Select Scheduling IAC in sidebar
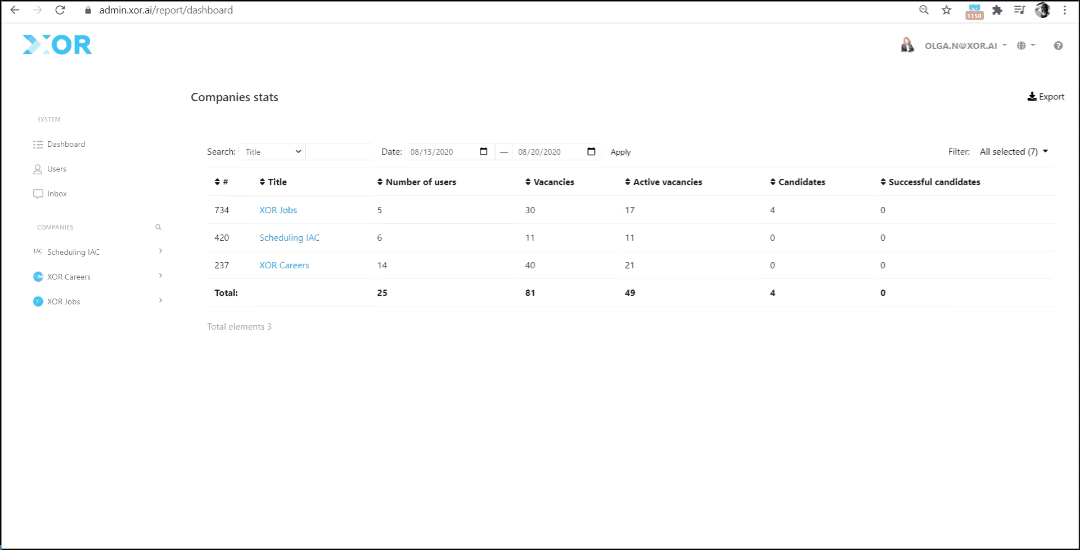Image resolution: width=1080 pixels, height=550 pixels. (x=73, y=252)
